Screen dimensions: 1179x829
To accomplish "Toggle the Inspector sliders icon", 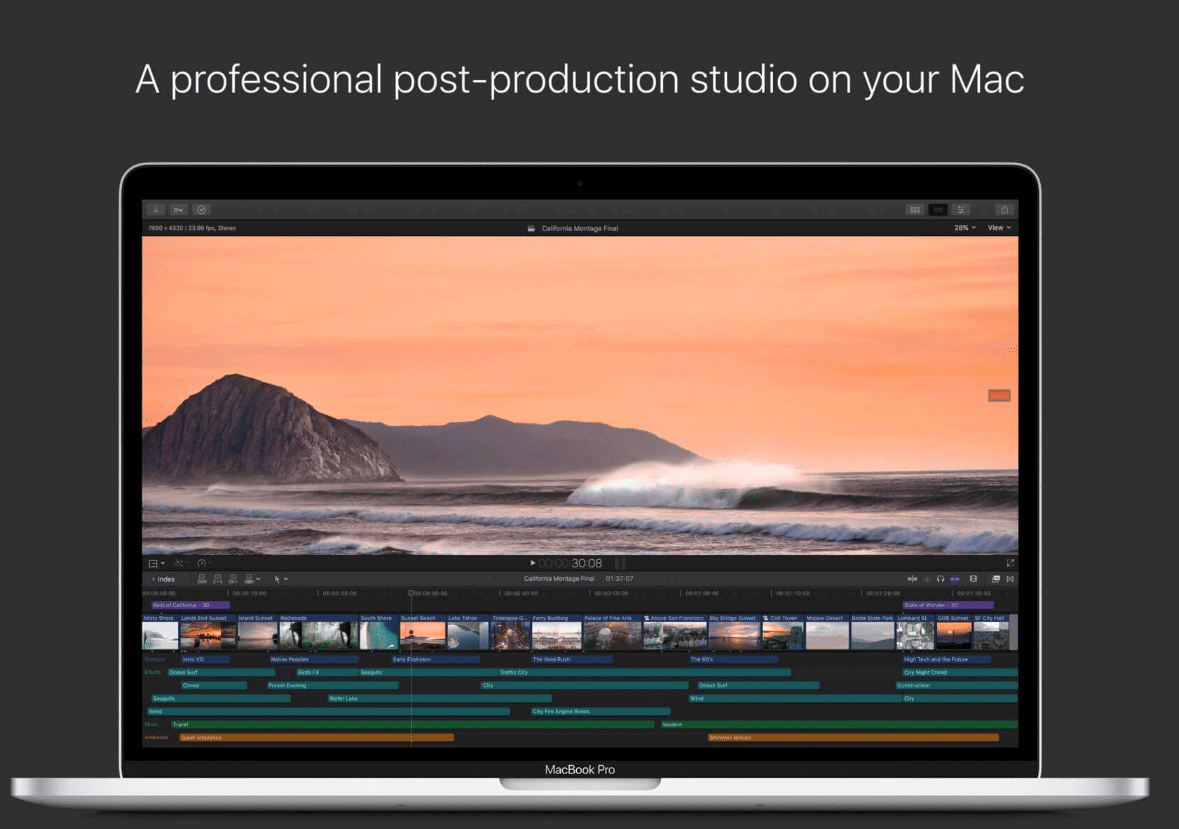I will pos(961,210).
